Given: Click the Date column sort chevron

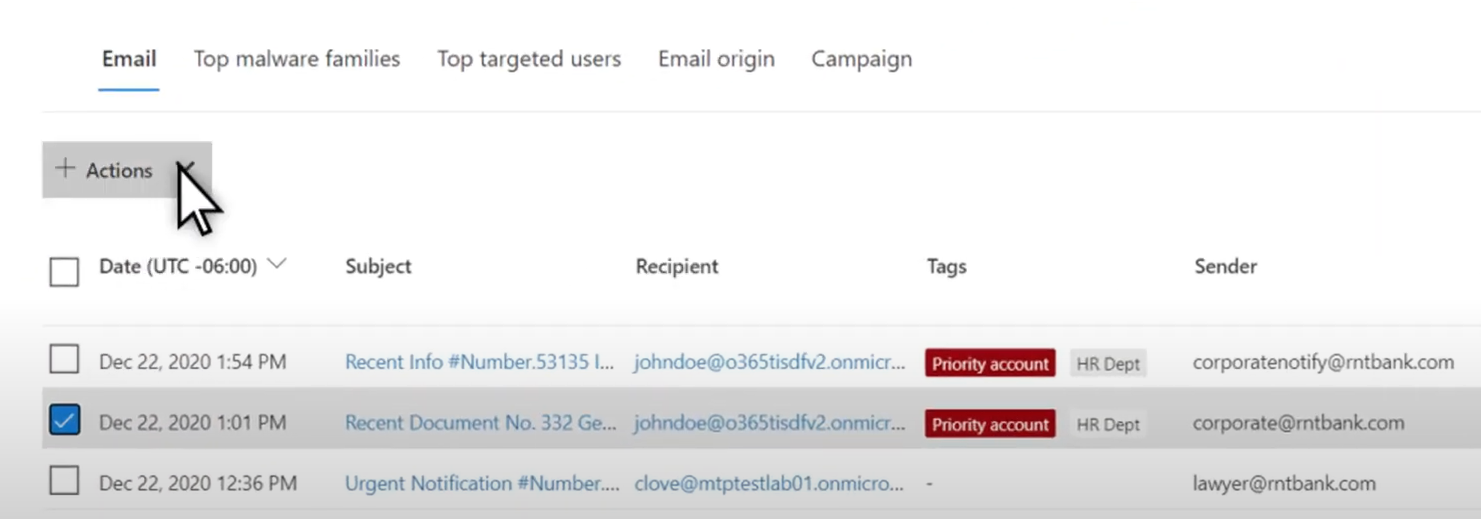Looking at the screenshot, I should pos(277,264).
